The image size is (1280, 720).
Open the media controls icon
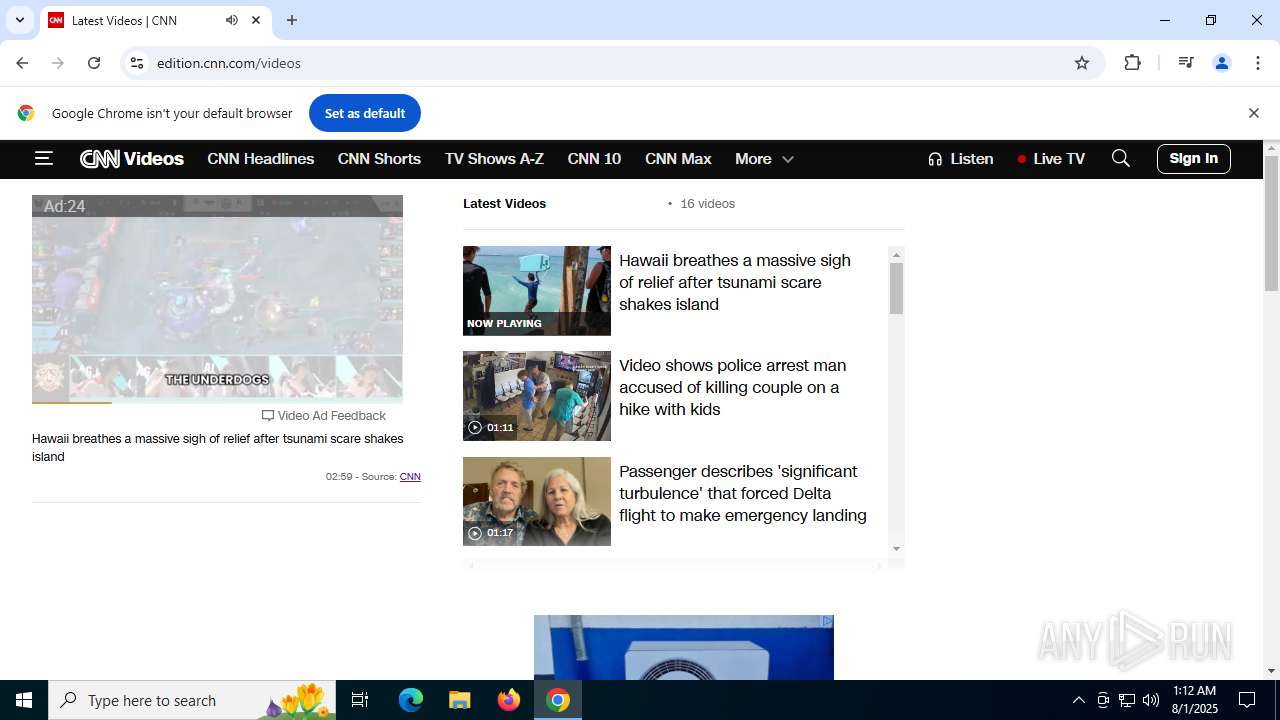tap(1186, 63)
